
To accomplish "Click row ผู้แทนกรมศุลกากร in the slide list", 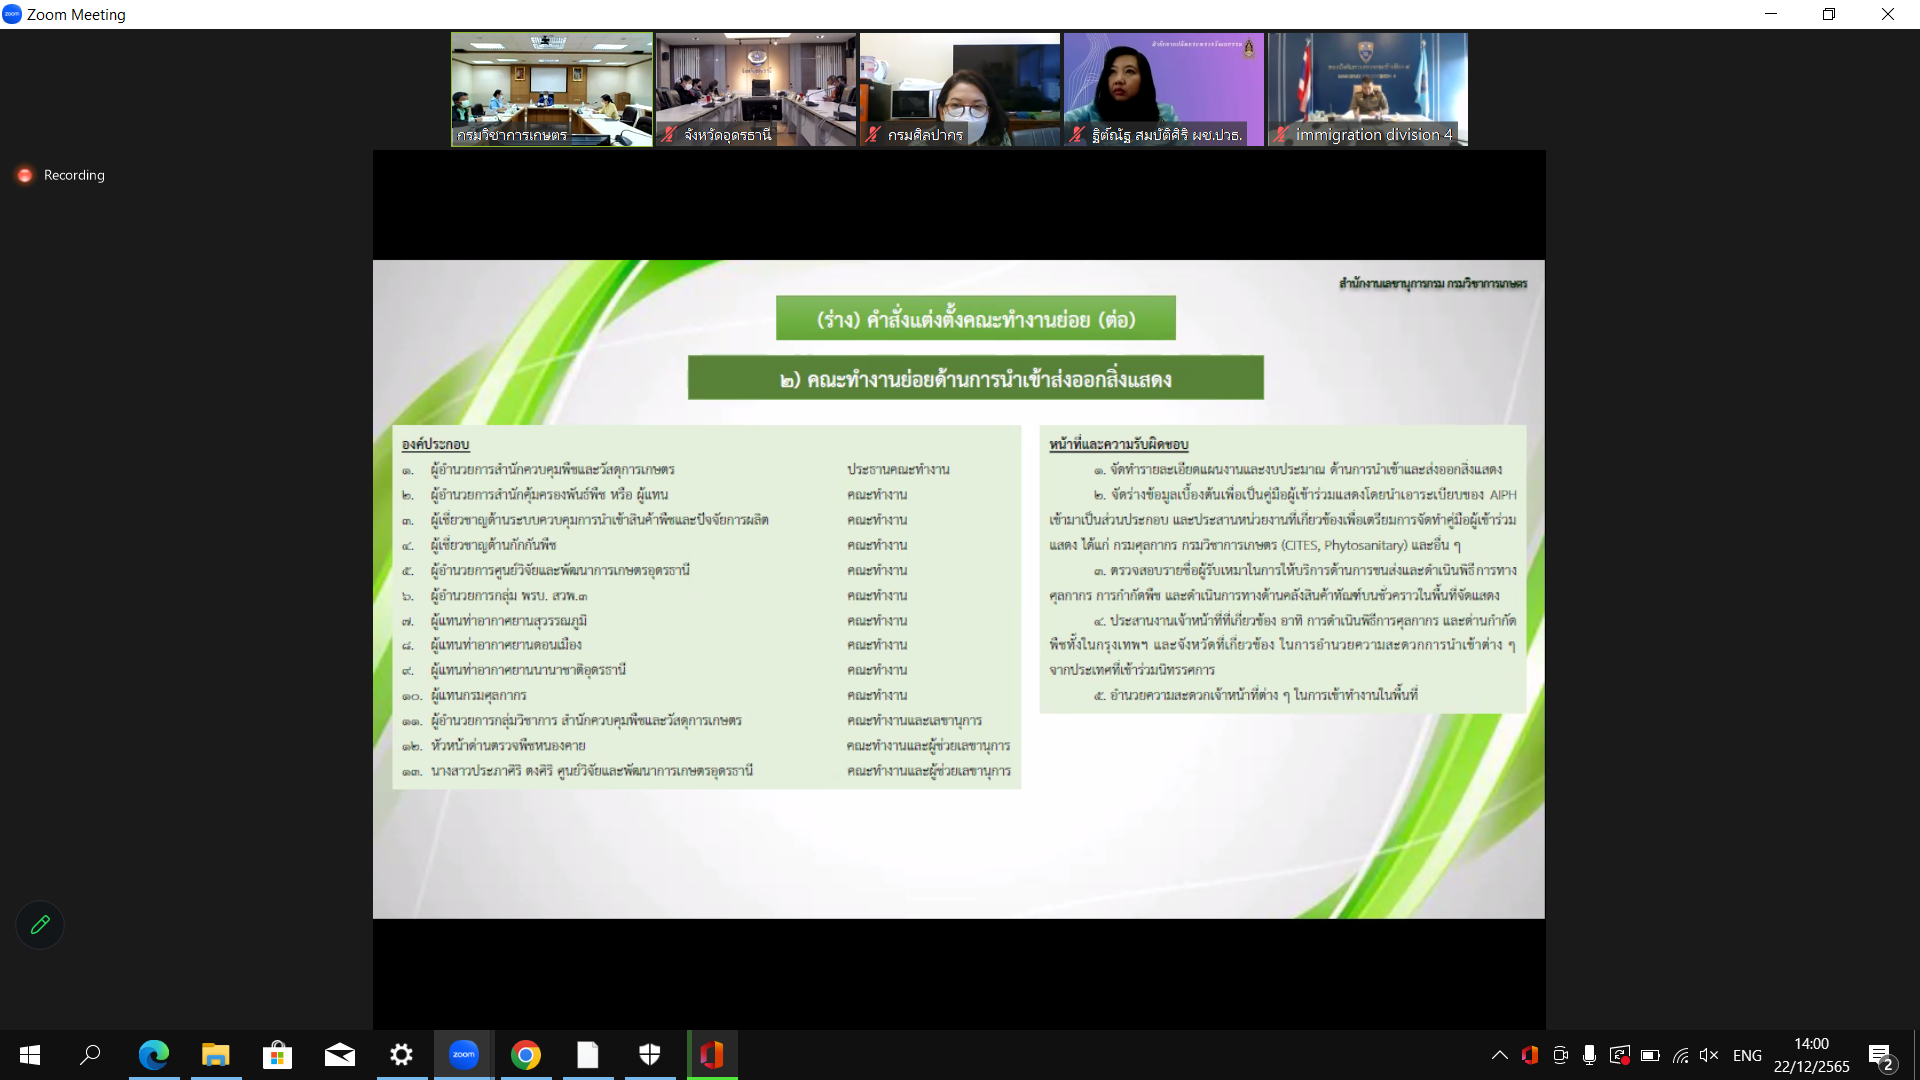I will tap(478, 695).
